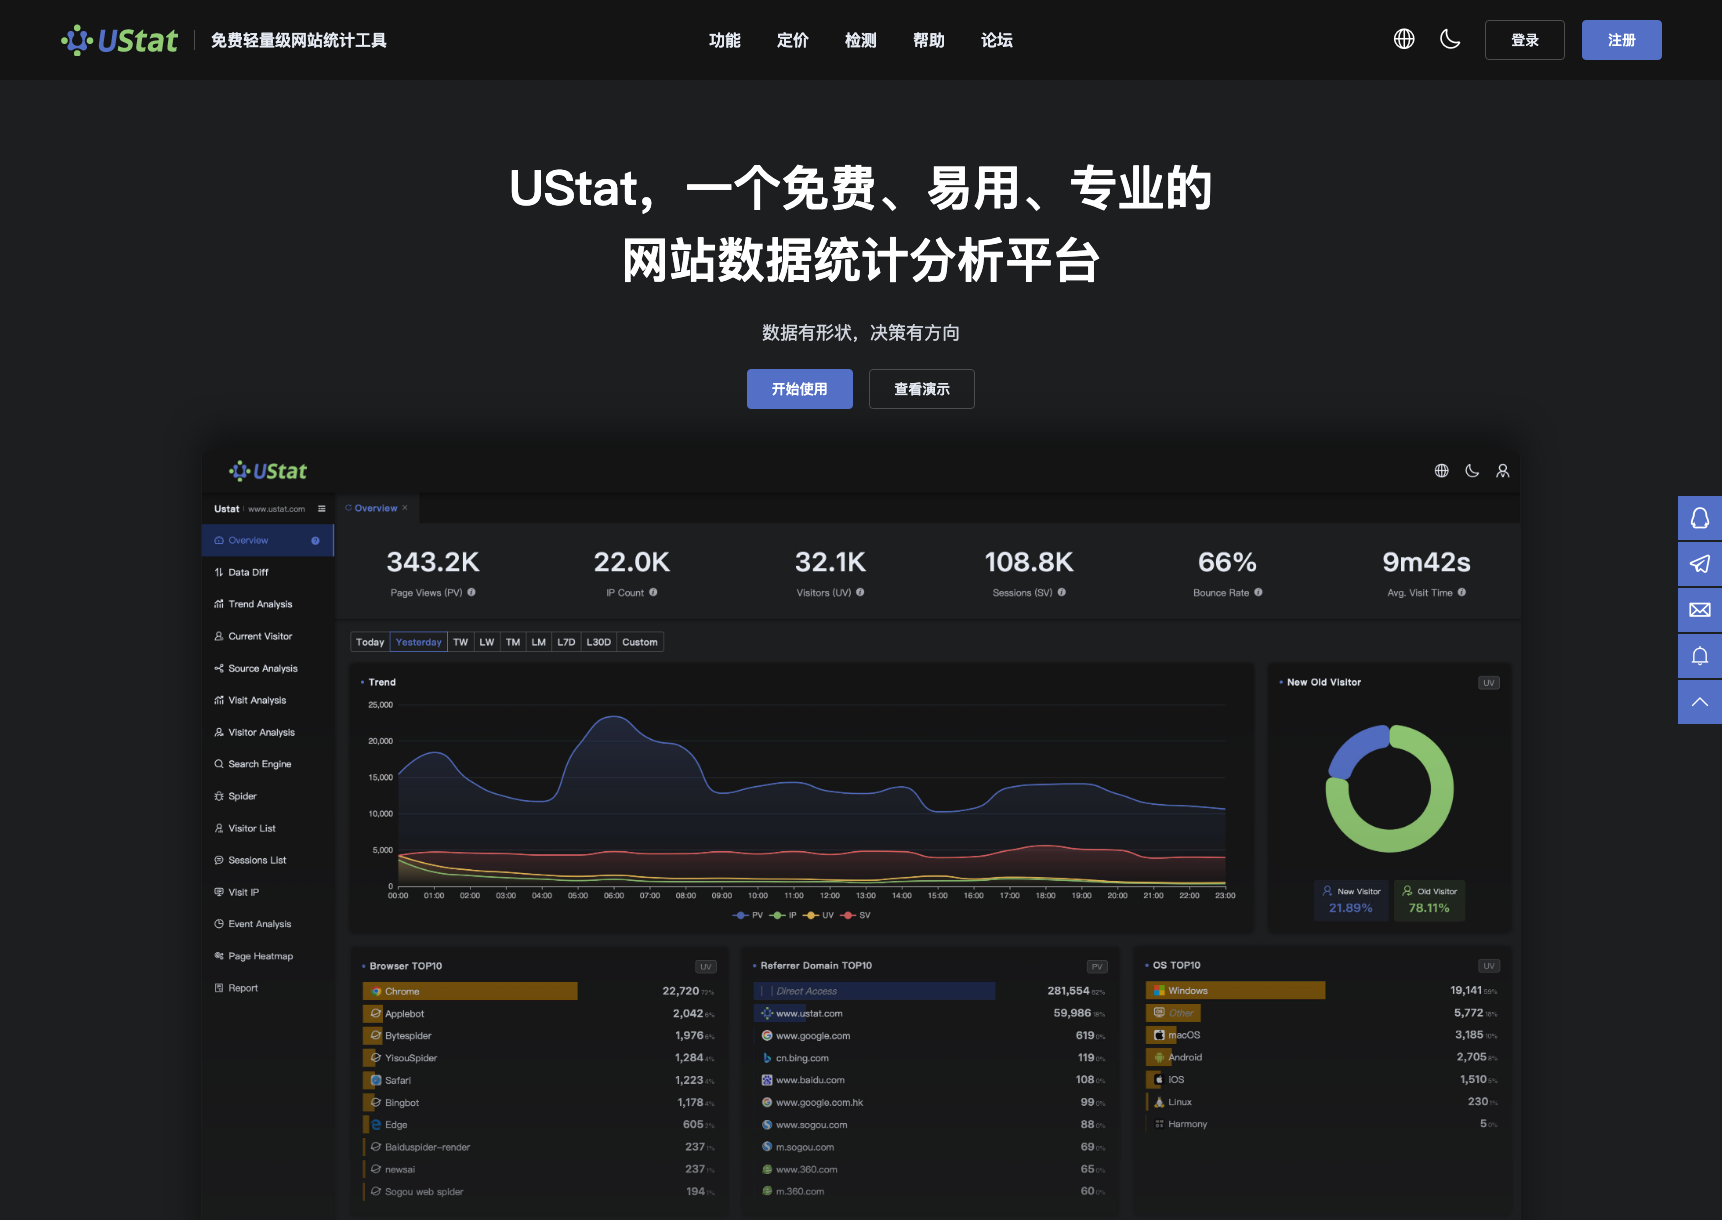Viewport: 1722px width, 1220px height.
Task: Open the 论坛 menu item
Action: (997, 40)
